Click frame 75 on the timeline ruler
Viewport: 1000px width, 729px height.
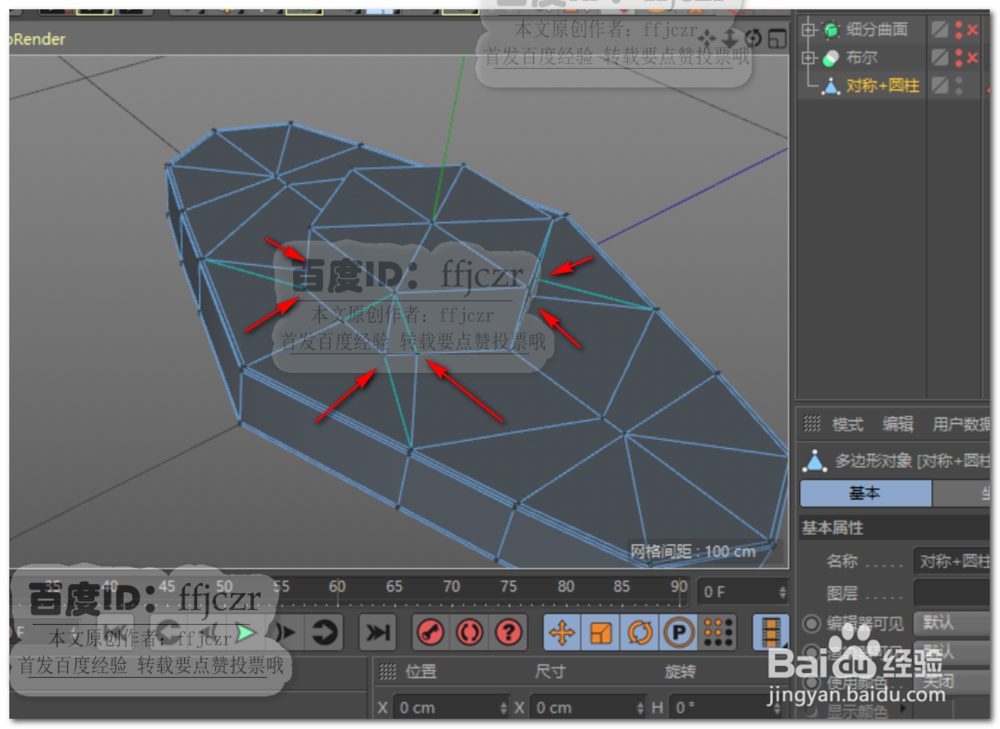pos(508,586)
